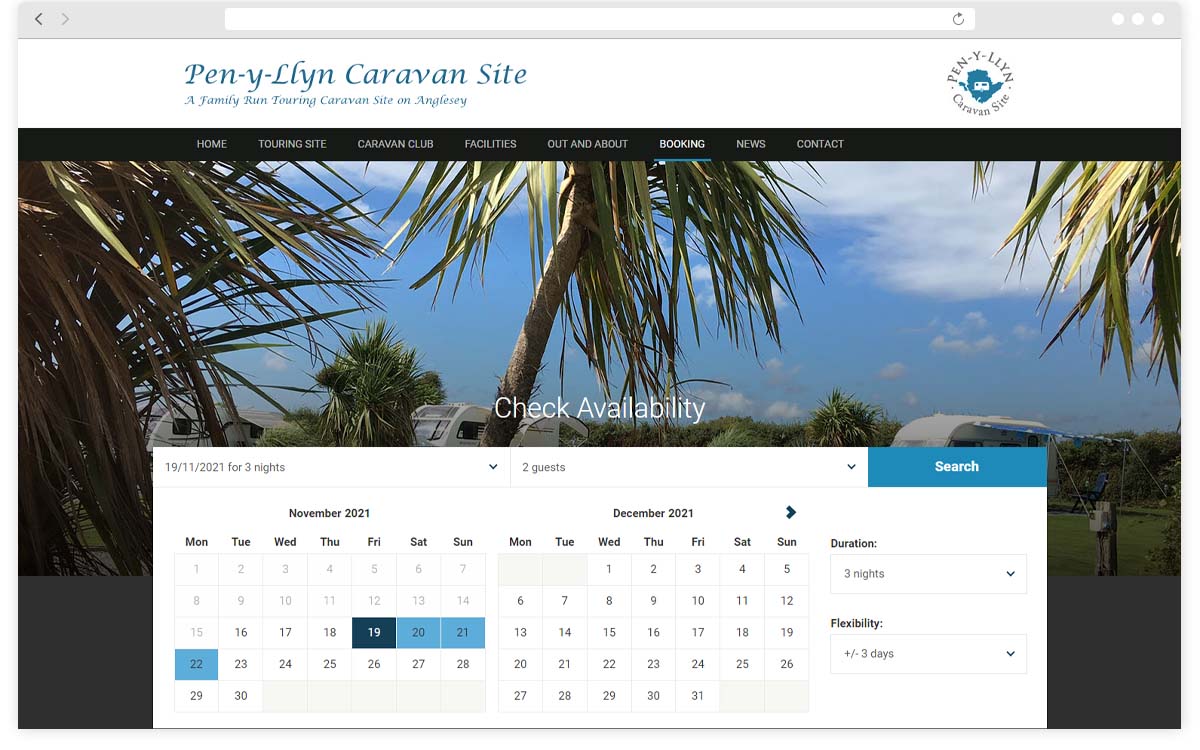Choose 15 December in the calendar

coord(609,633)
